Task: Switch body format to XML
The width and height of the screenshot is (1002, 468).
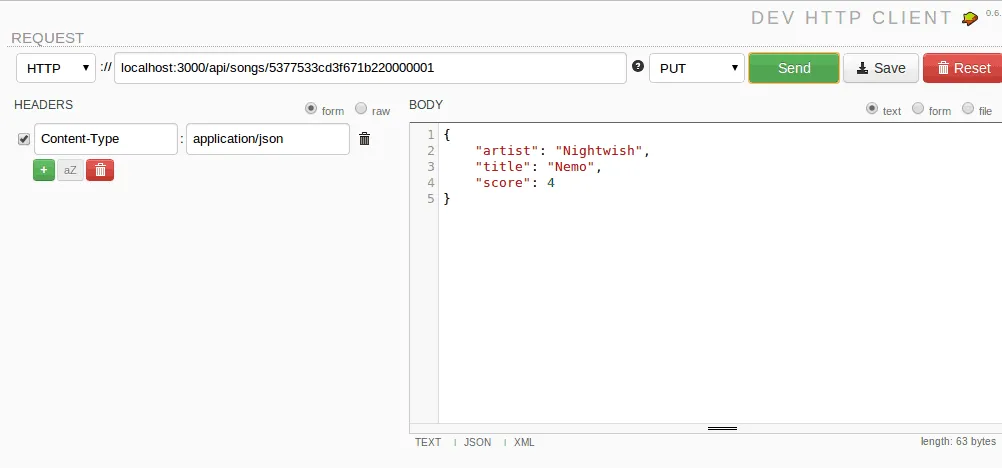Action: [x=523, y=442]
